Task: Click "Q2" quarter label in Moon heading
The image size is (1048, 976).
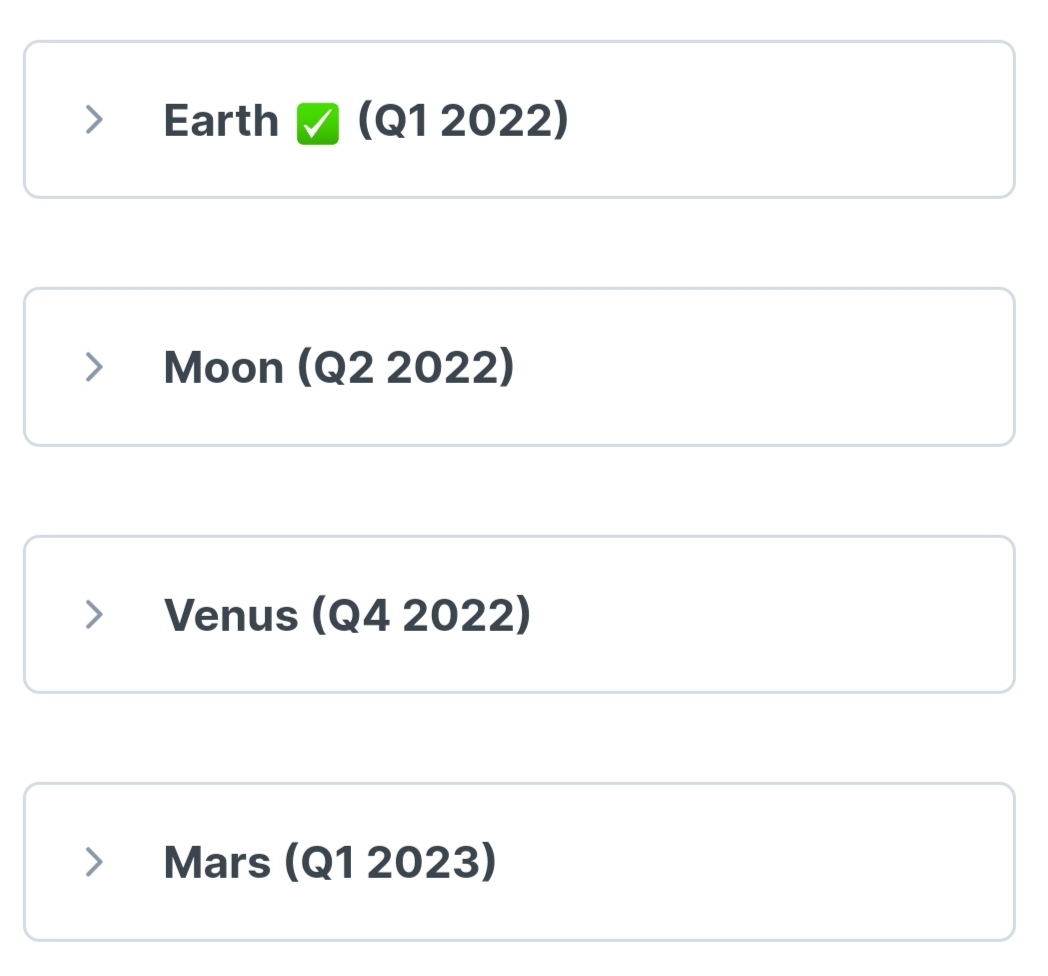Action: [x=343, y=368]
